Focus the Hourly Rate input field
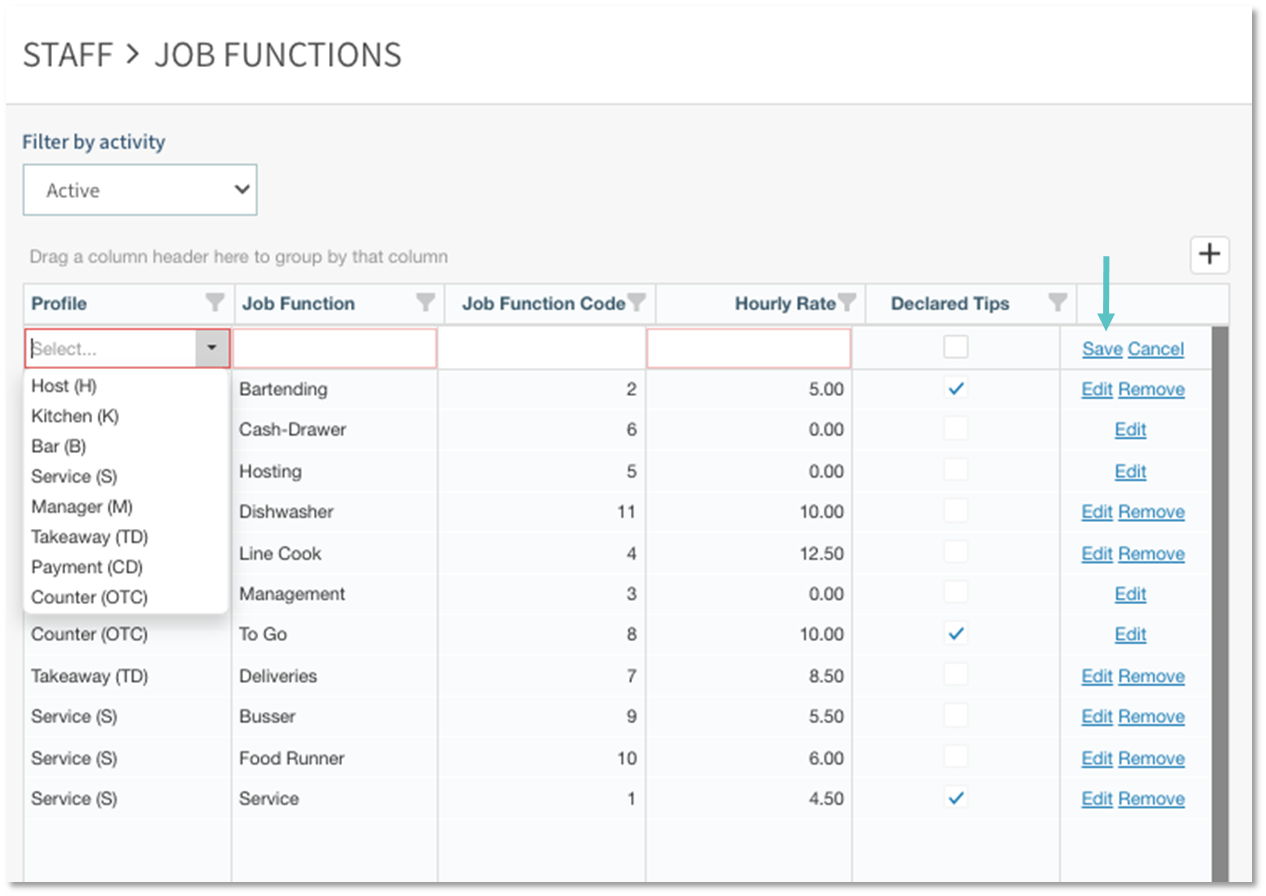Image resolution: width=1266 pixels, height=896 pixels. pyautogui.click(x=748, y=349)
